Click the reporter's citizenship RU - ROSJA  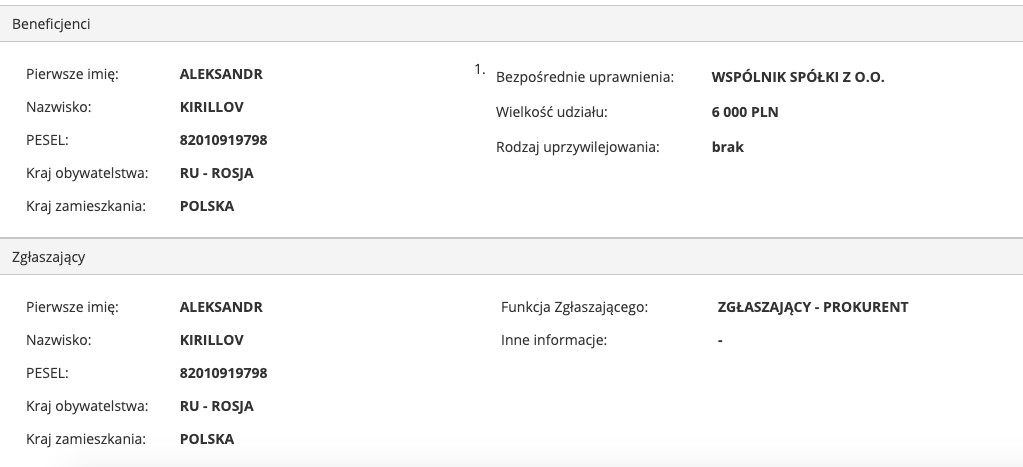coord(217,406)
